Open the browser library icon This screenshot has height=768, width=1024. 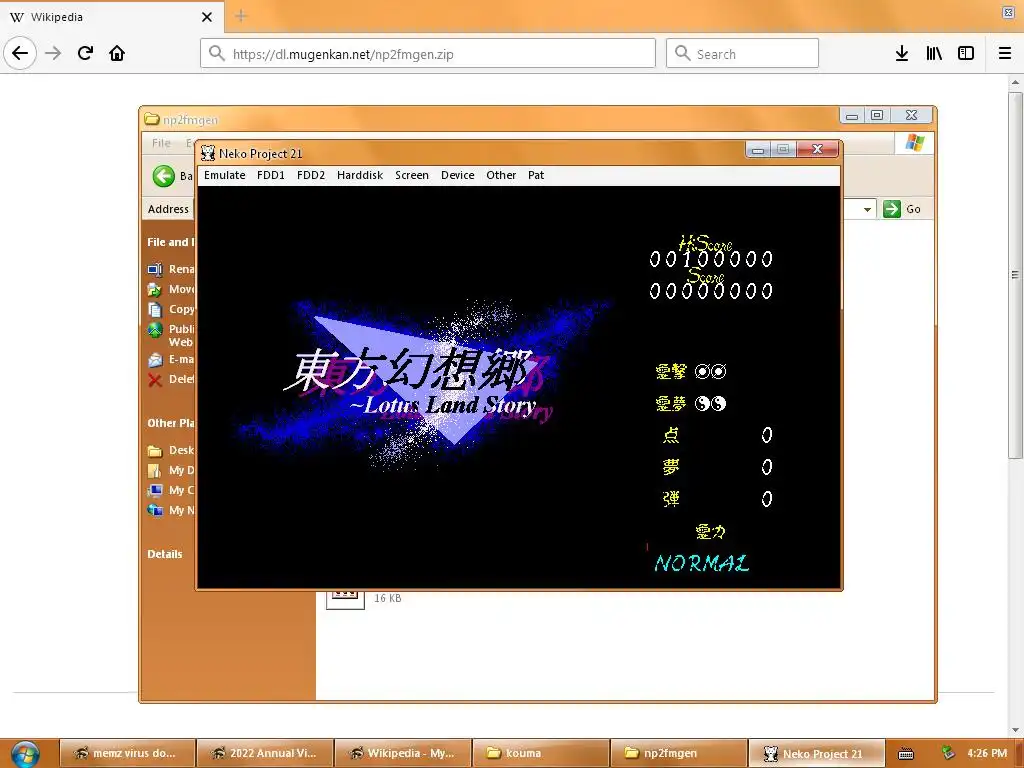point(934,54)
